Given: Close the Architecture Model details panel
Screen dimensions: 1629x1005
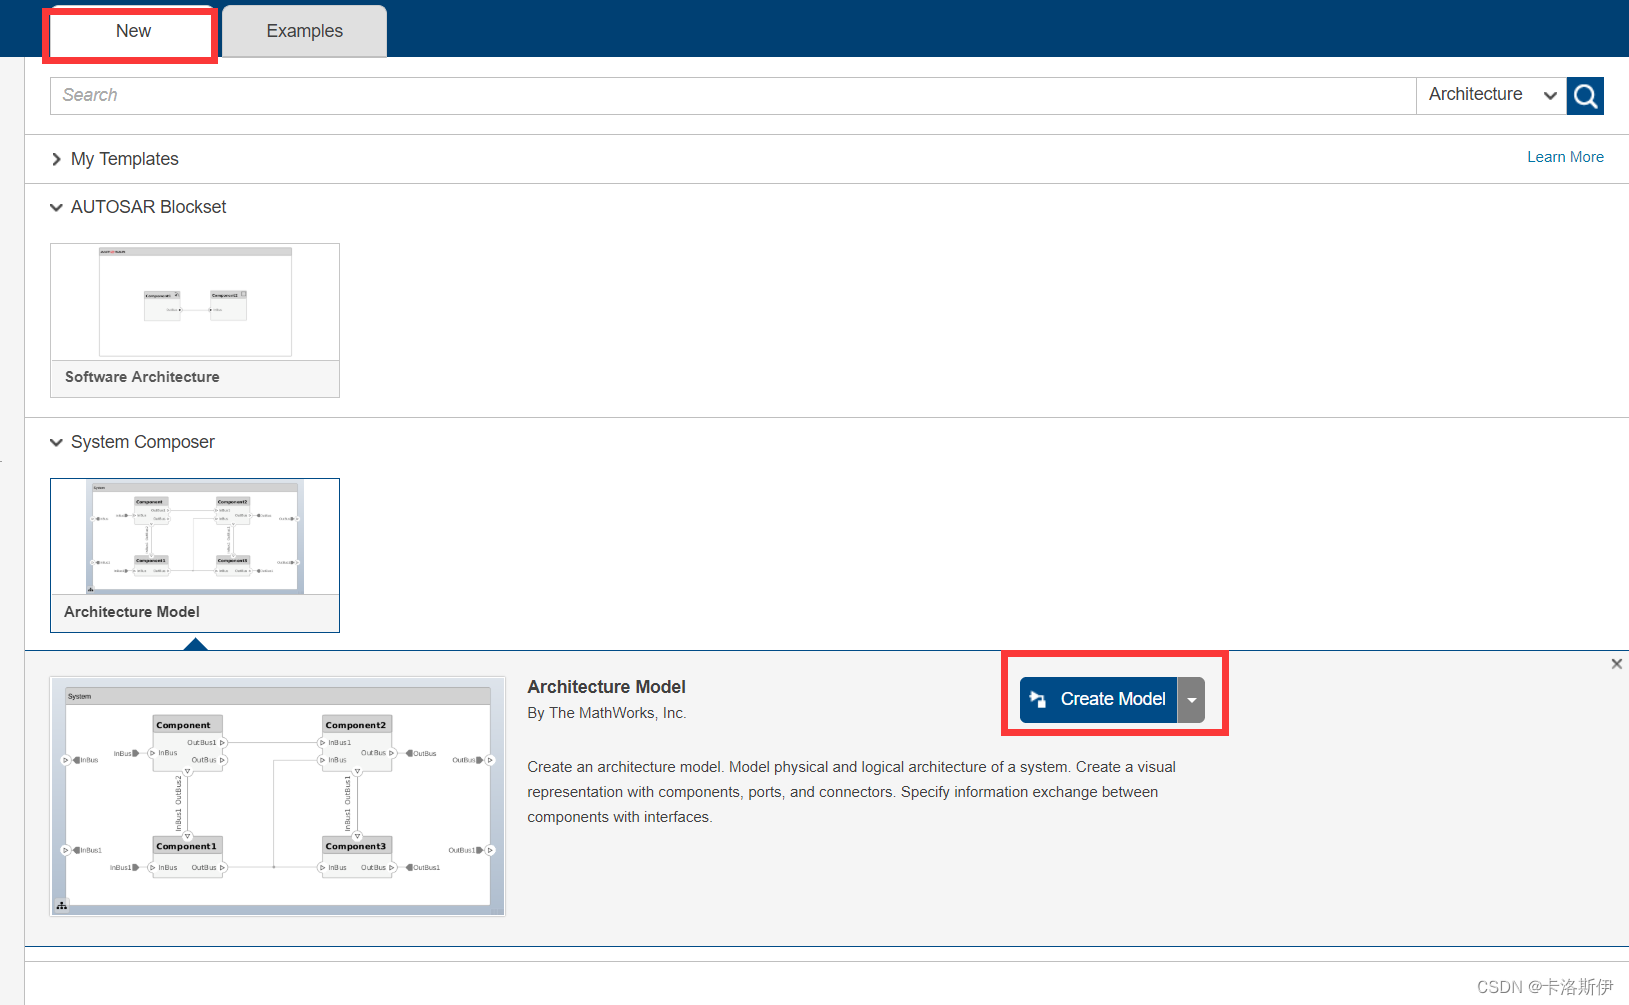Looking at the screenshot, I should (x=1616, y=664).
